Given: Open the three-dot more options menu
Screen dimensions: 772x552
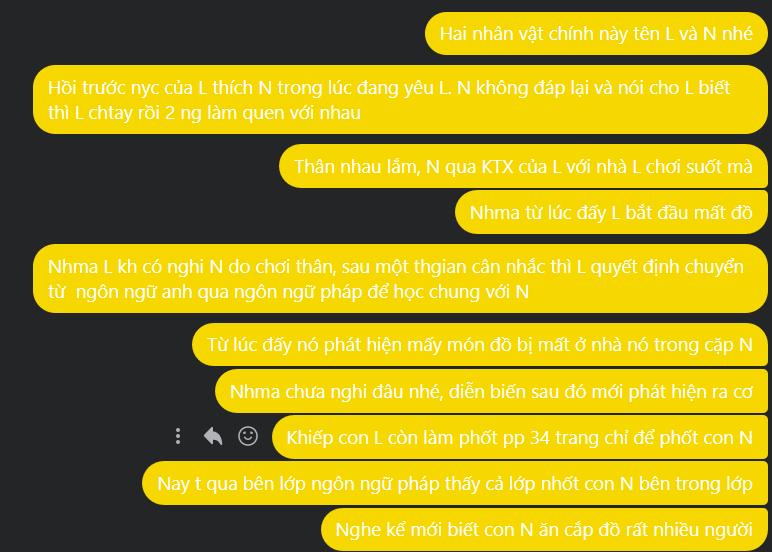Looking at the screenshot, I should 178,436.
